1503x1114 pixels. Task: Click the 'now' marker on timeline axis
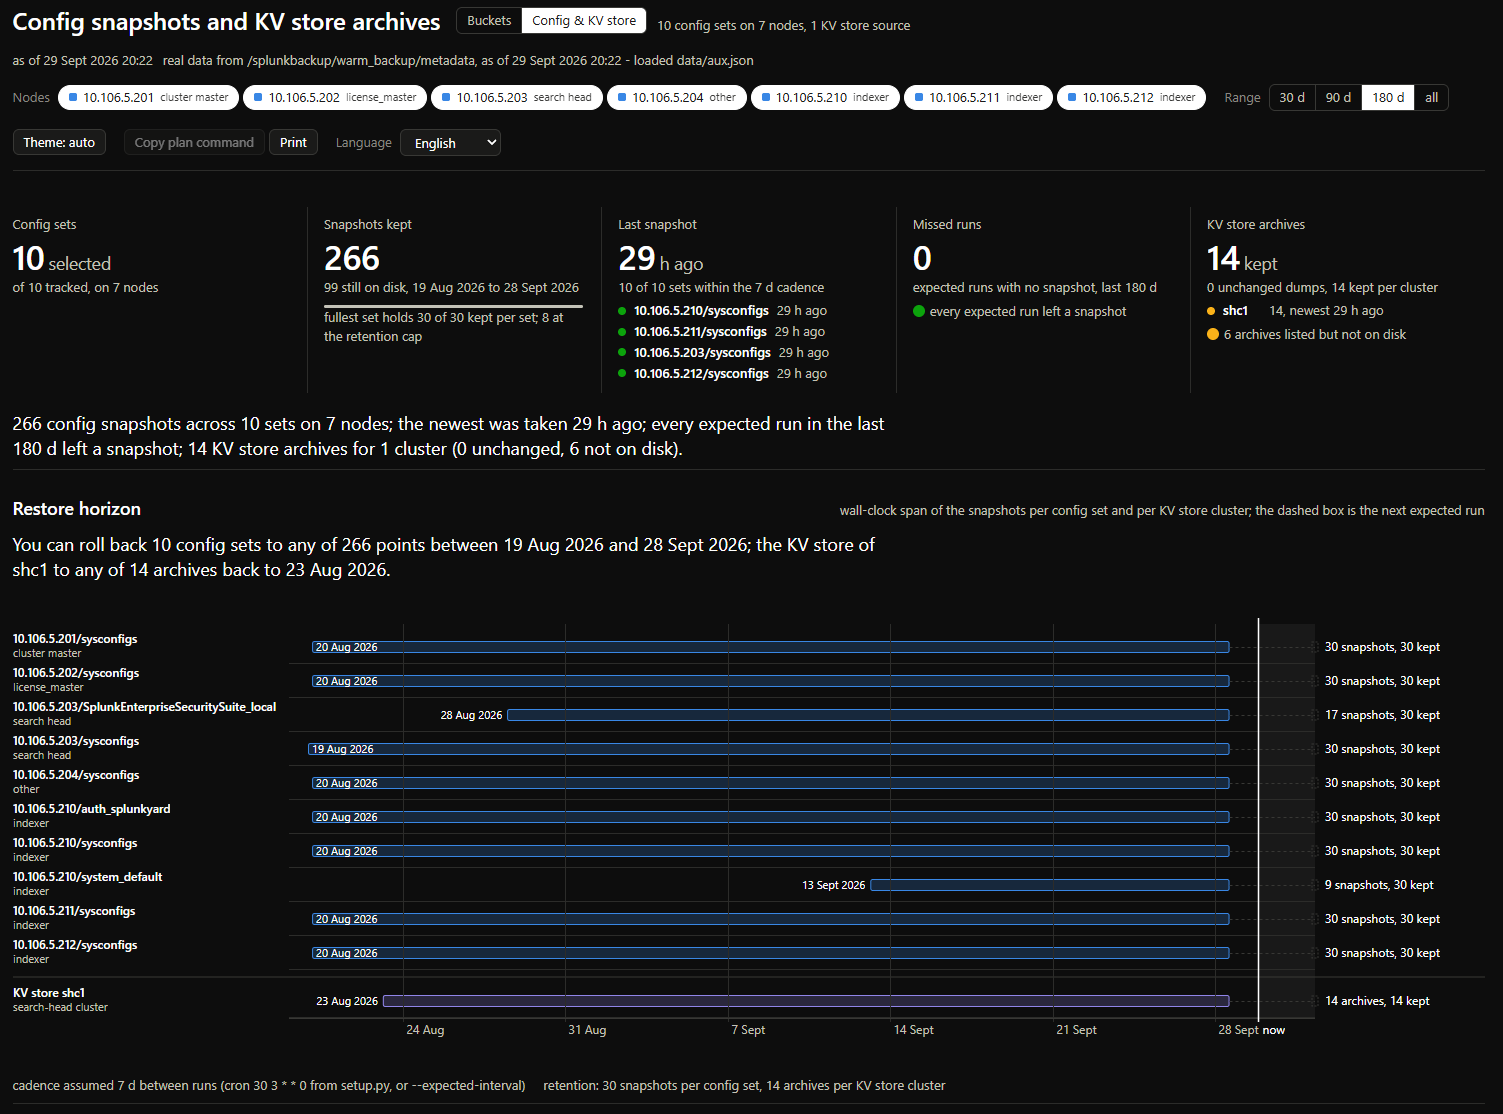point(1273,1030)
